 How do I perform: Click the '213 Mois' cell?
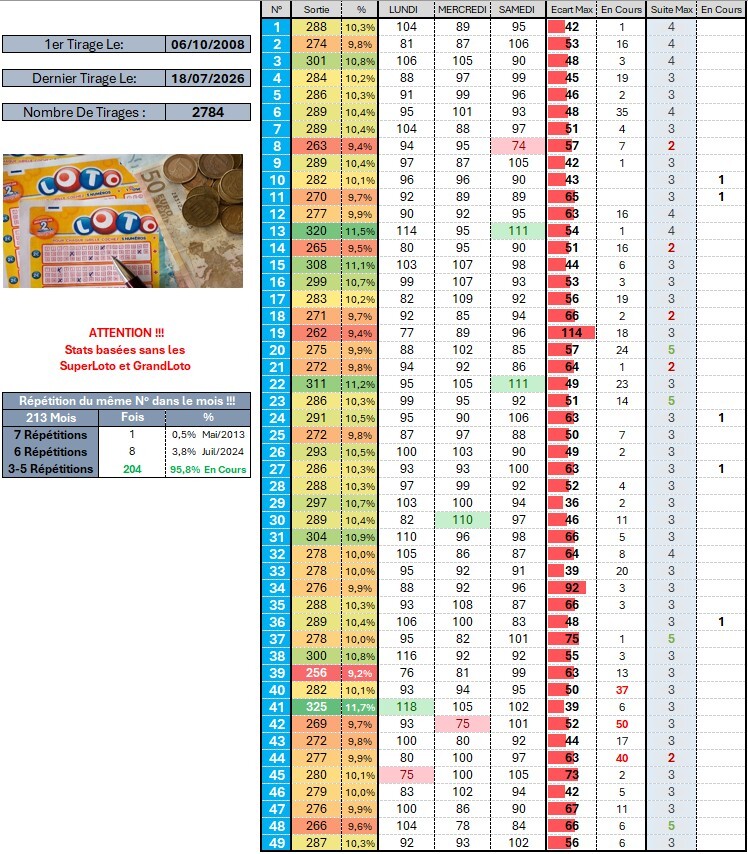pyautogui.click(x=51, y=418)
